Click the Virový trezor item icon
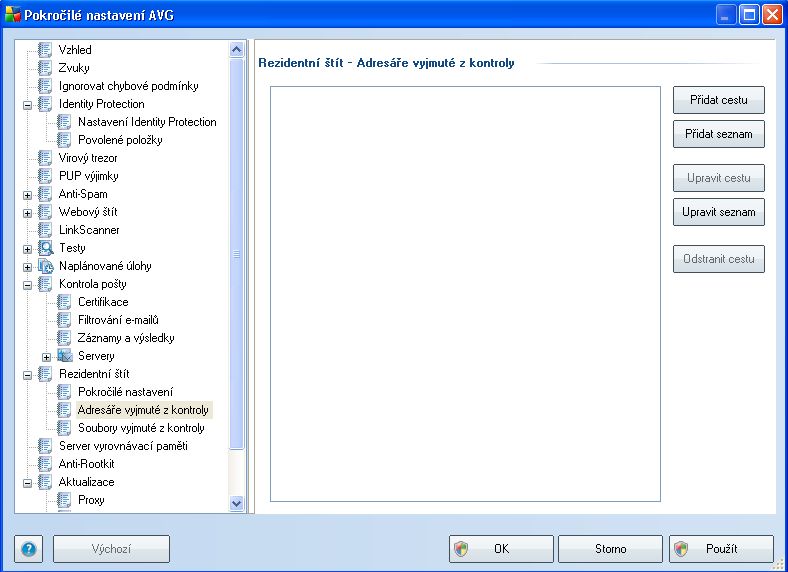 coord(45,158)
